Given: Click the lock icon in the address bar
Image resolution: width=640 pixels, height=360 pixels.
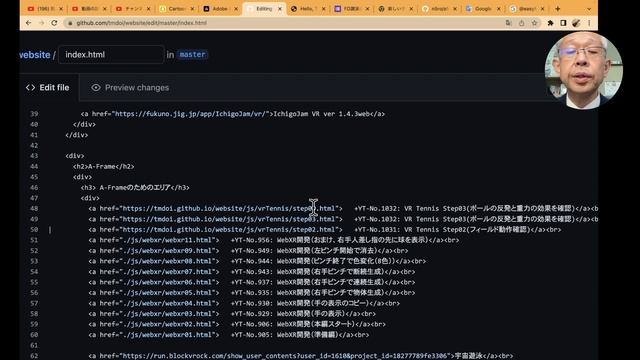Looking at the screenshot, I should tap(70, 23).
